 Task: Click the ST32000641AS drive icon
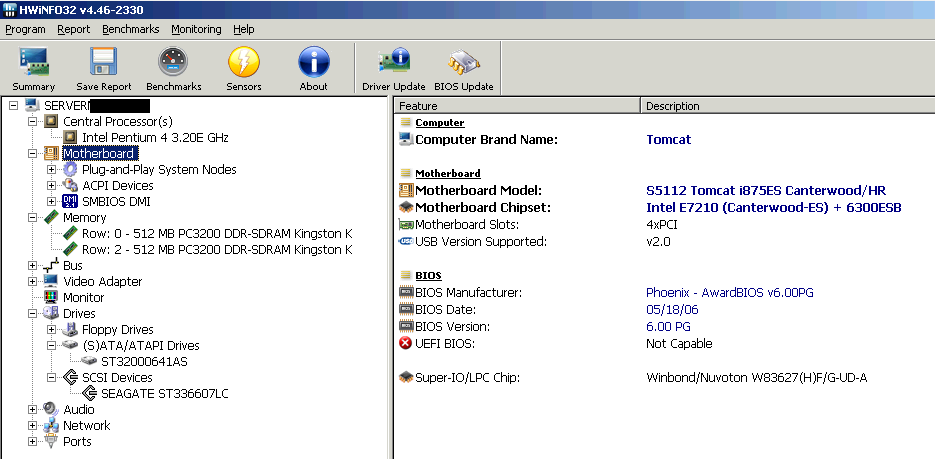(x=89, y=361)
